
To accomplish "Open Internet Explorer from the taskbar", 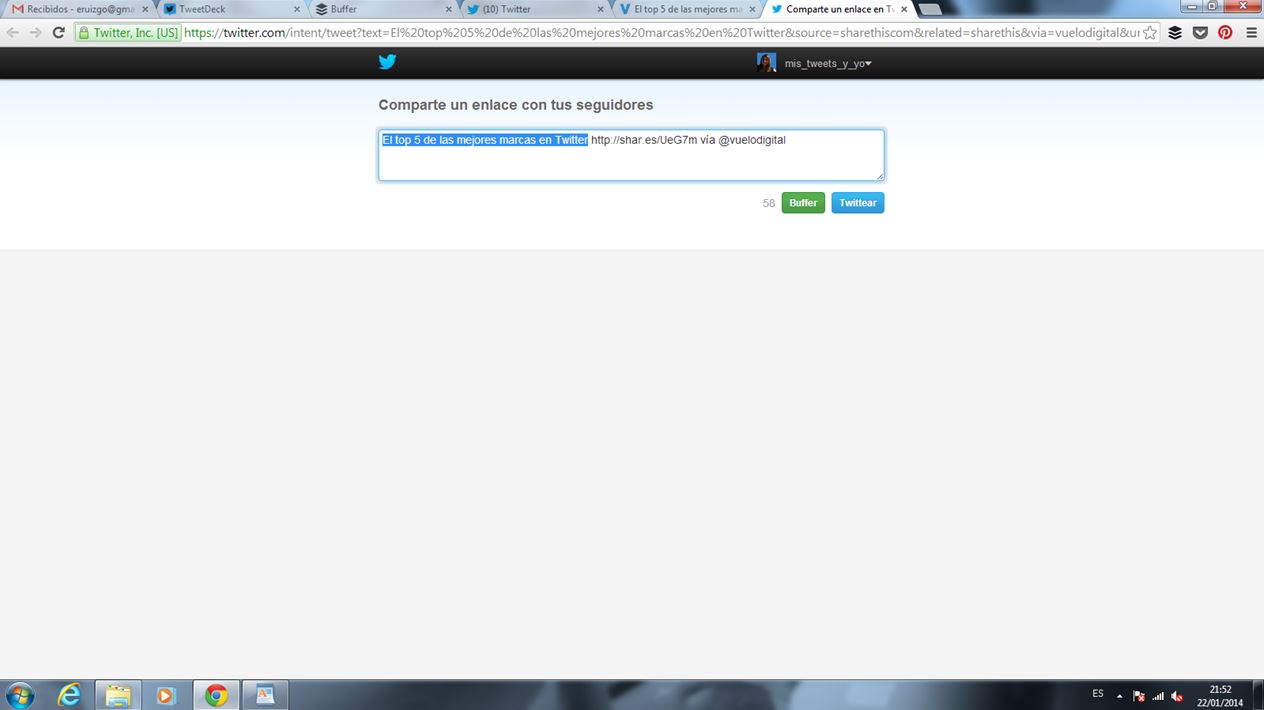I will click(x=69, y=694).
